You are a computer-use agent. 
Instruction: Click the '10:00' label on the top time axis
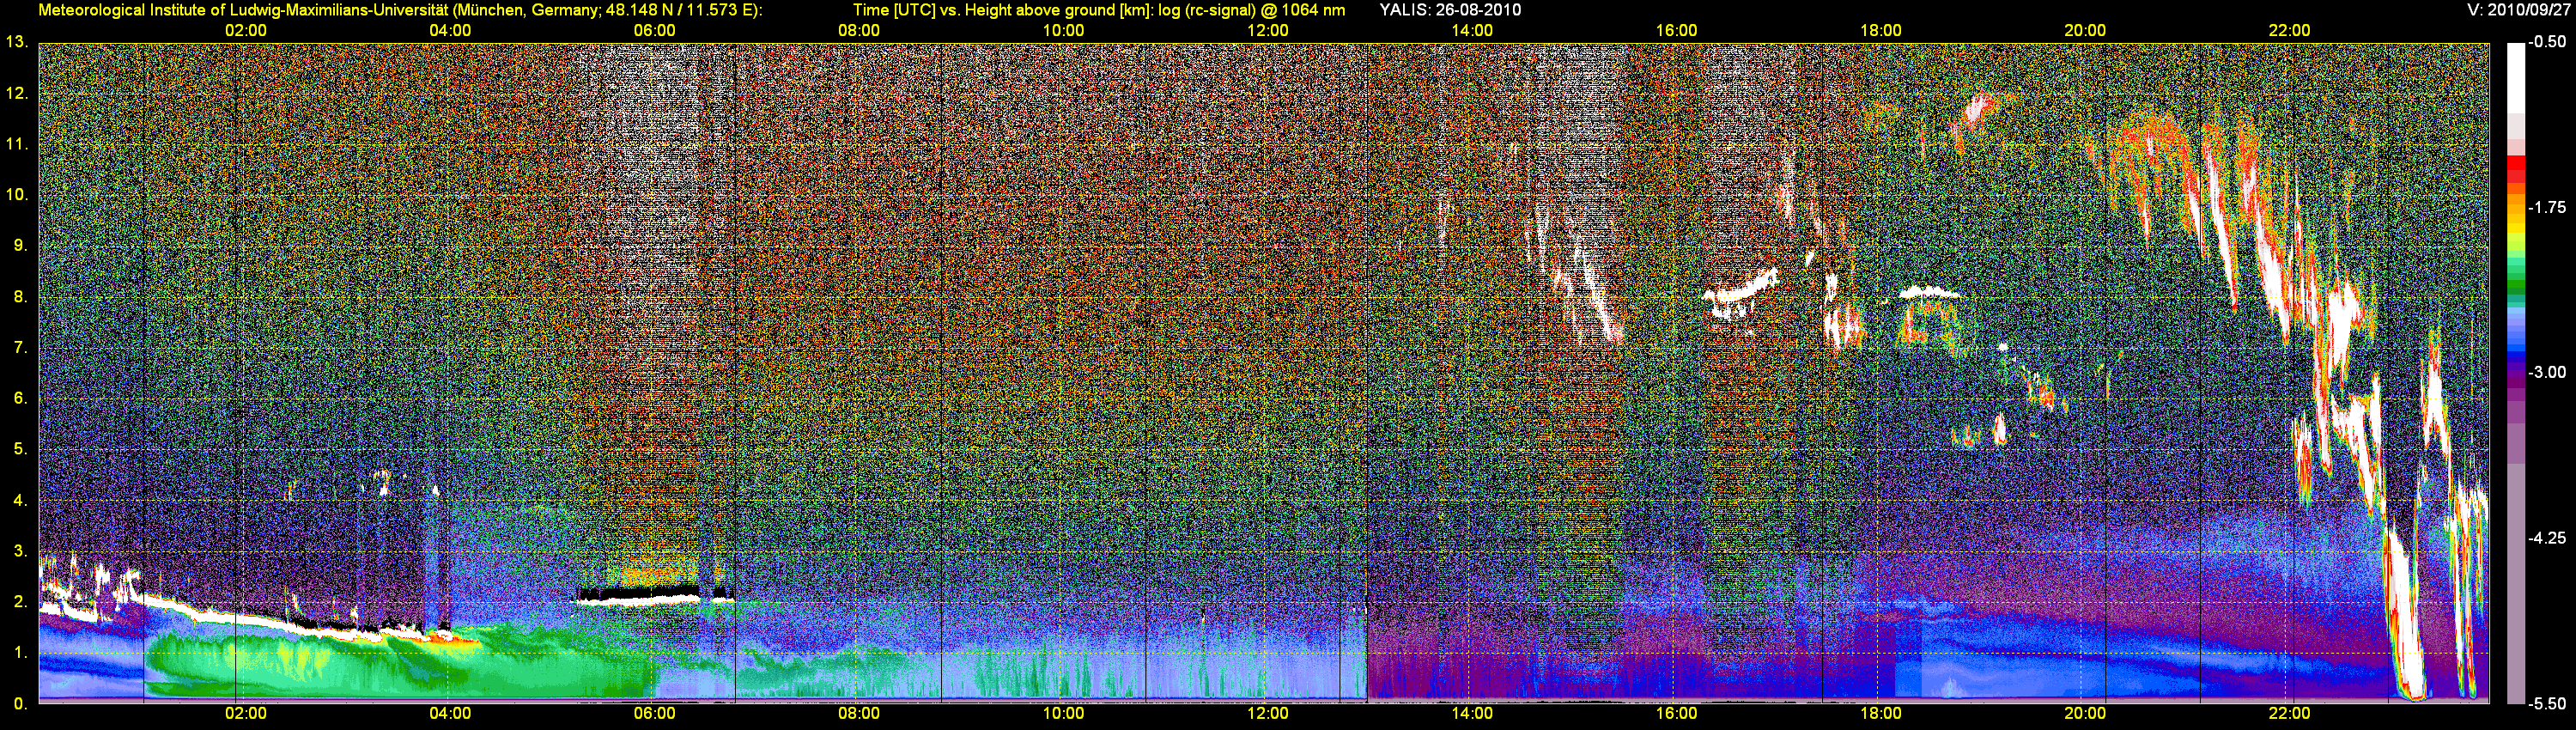[1063, 30]
